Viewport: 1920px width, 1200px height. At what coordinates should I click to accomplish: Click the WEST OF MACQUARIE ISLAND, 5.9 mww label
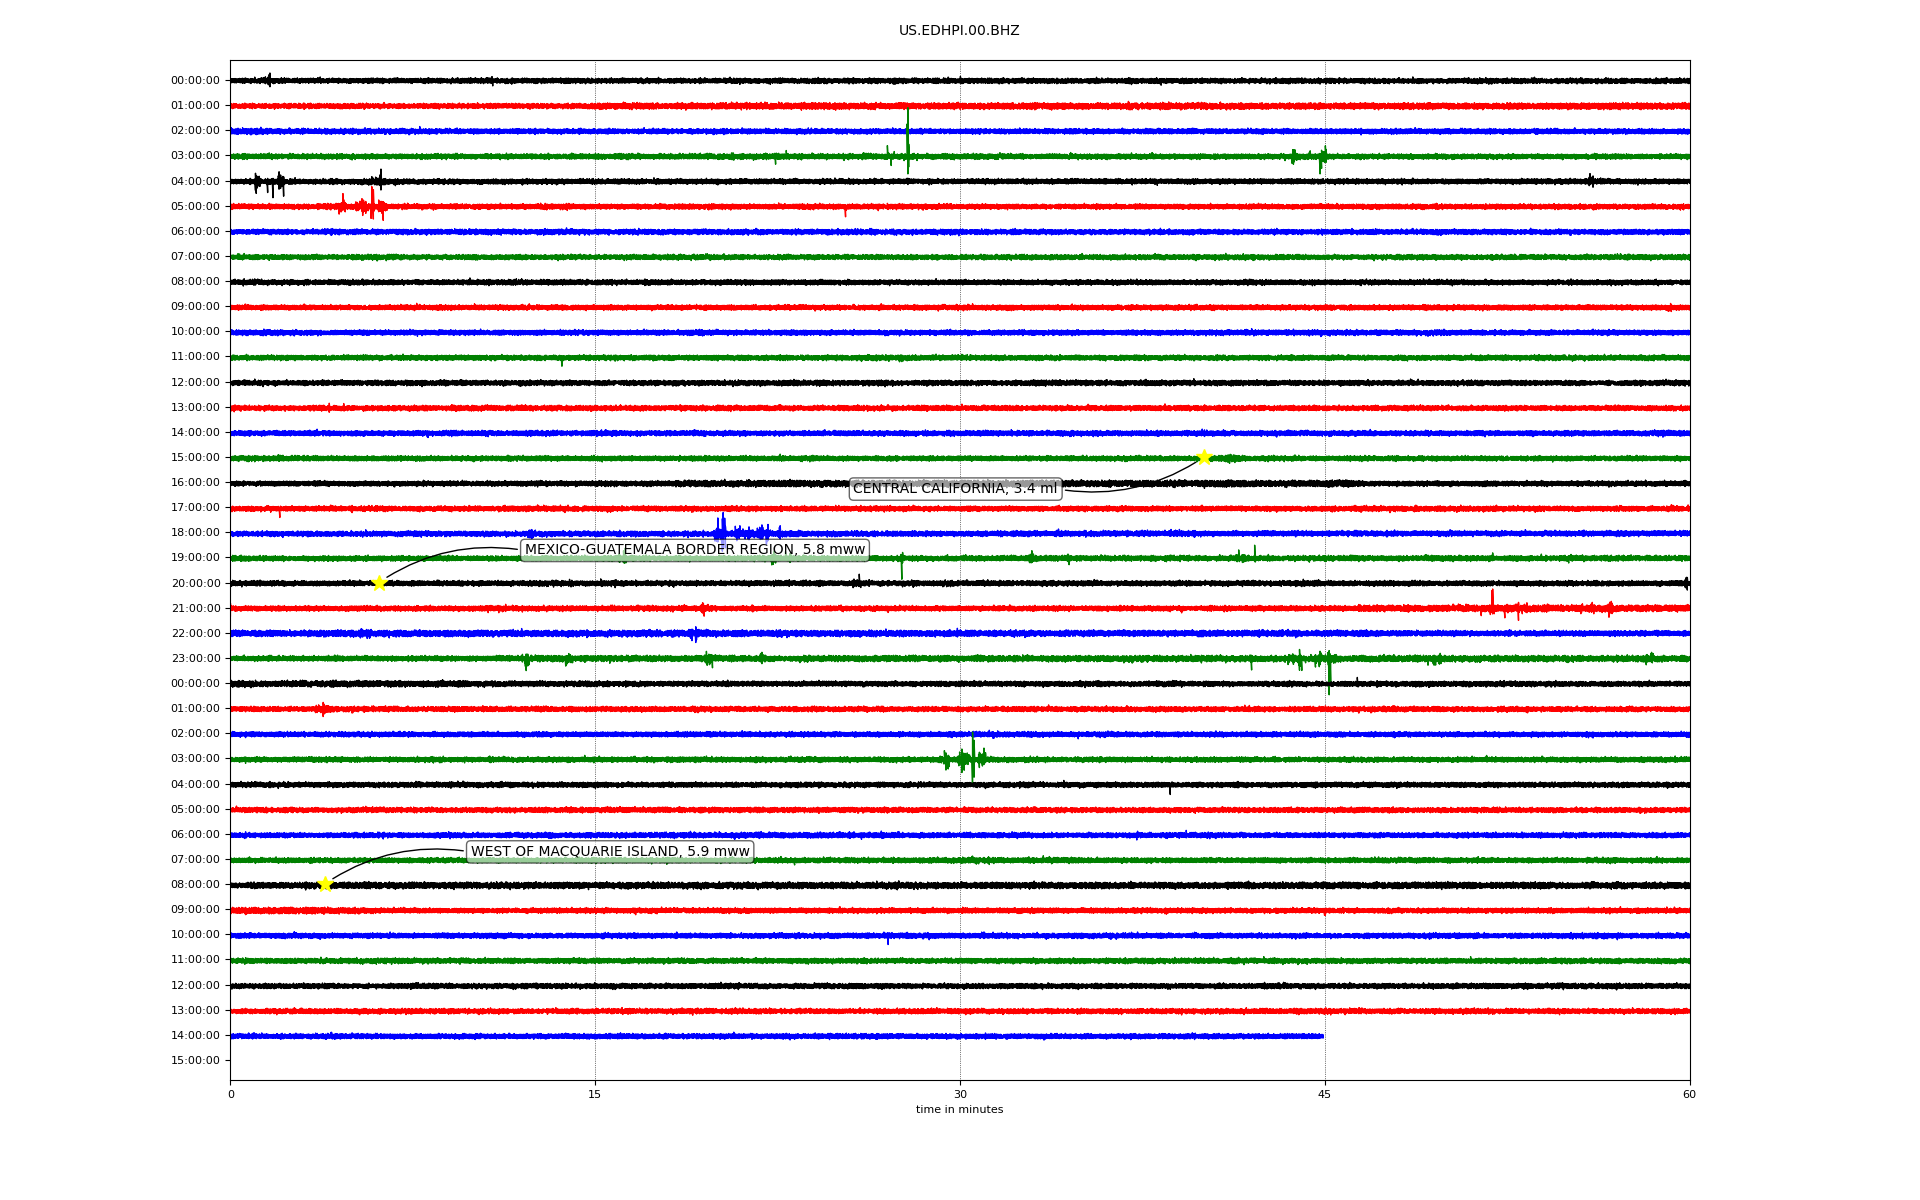click(x=610, y=851)
